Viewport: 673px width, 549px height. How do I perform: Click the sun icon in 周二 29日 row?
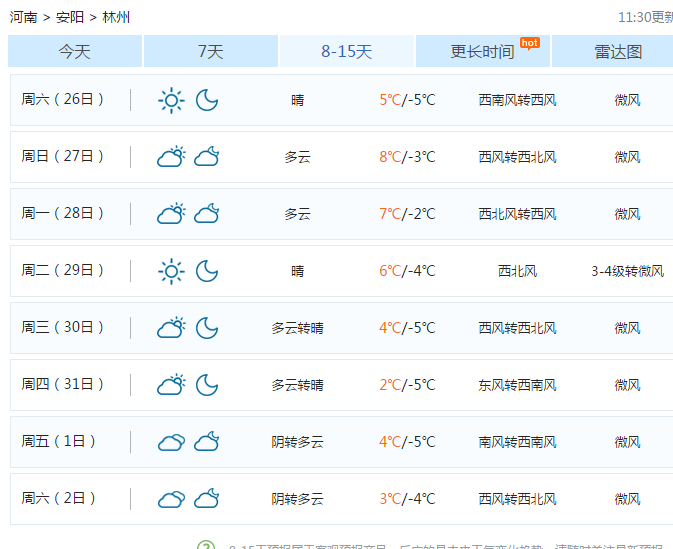pyautogui.click(x=171, y=271)
